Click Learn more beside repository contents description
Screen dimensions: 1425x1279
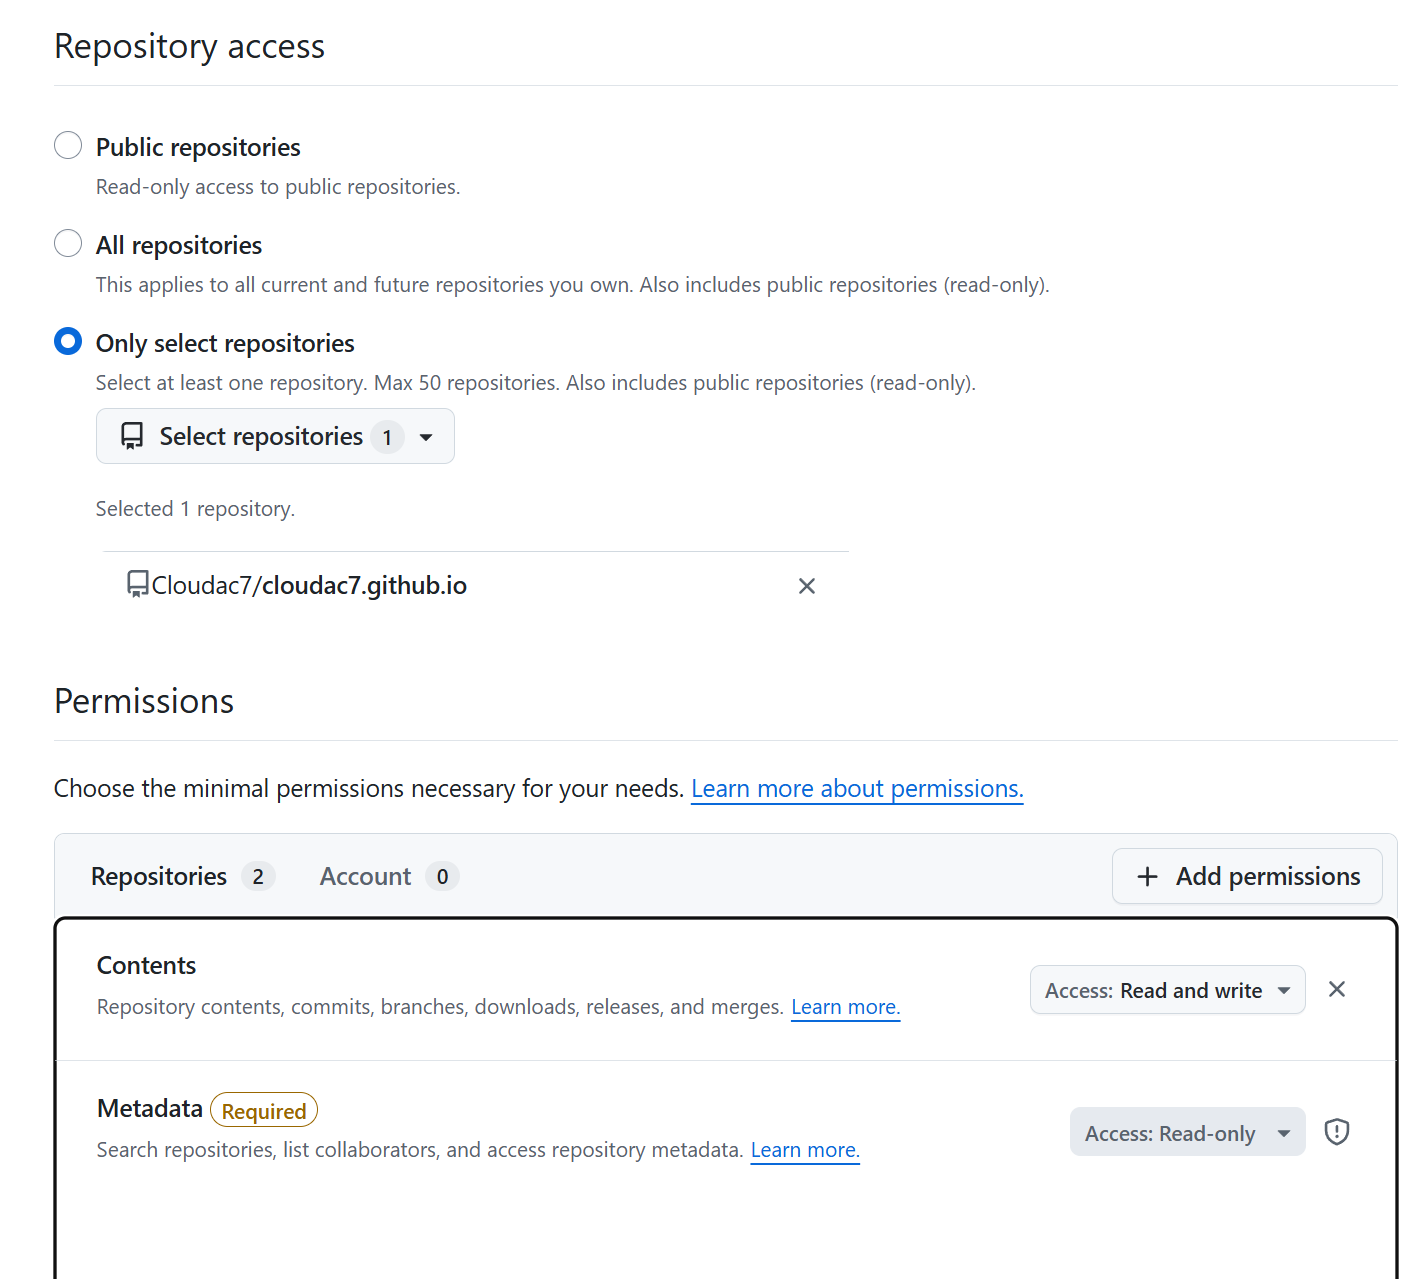pyautogui.click(x=845, y=1007)
